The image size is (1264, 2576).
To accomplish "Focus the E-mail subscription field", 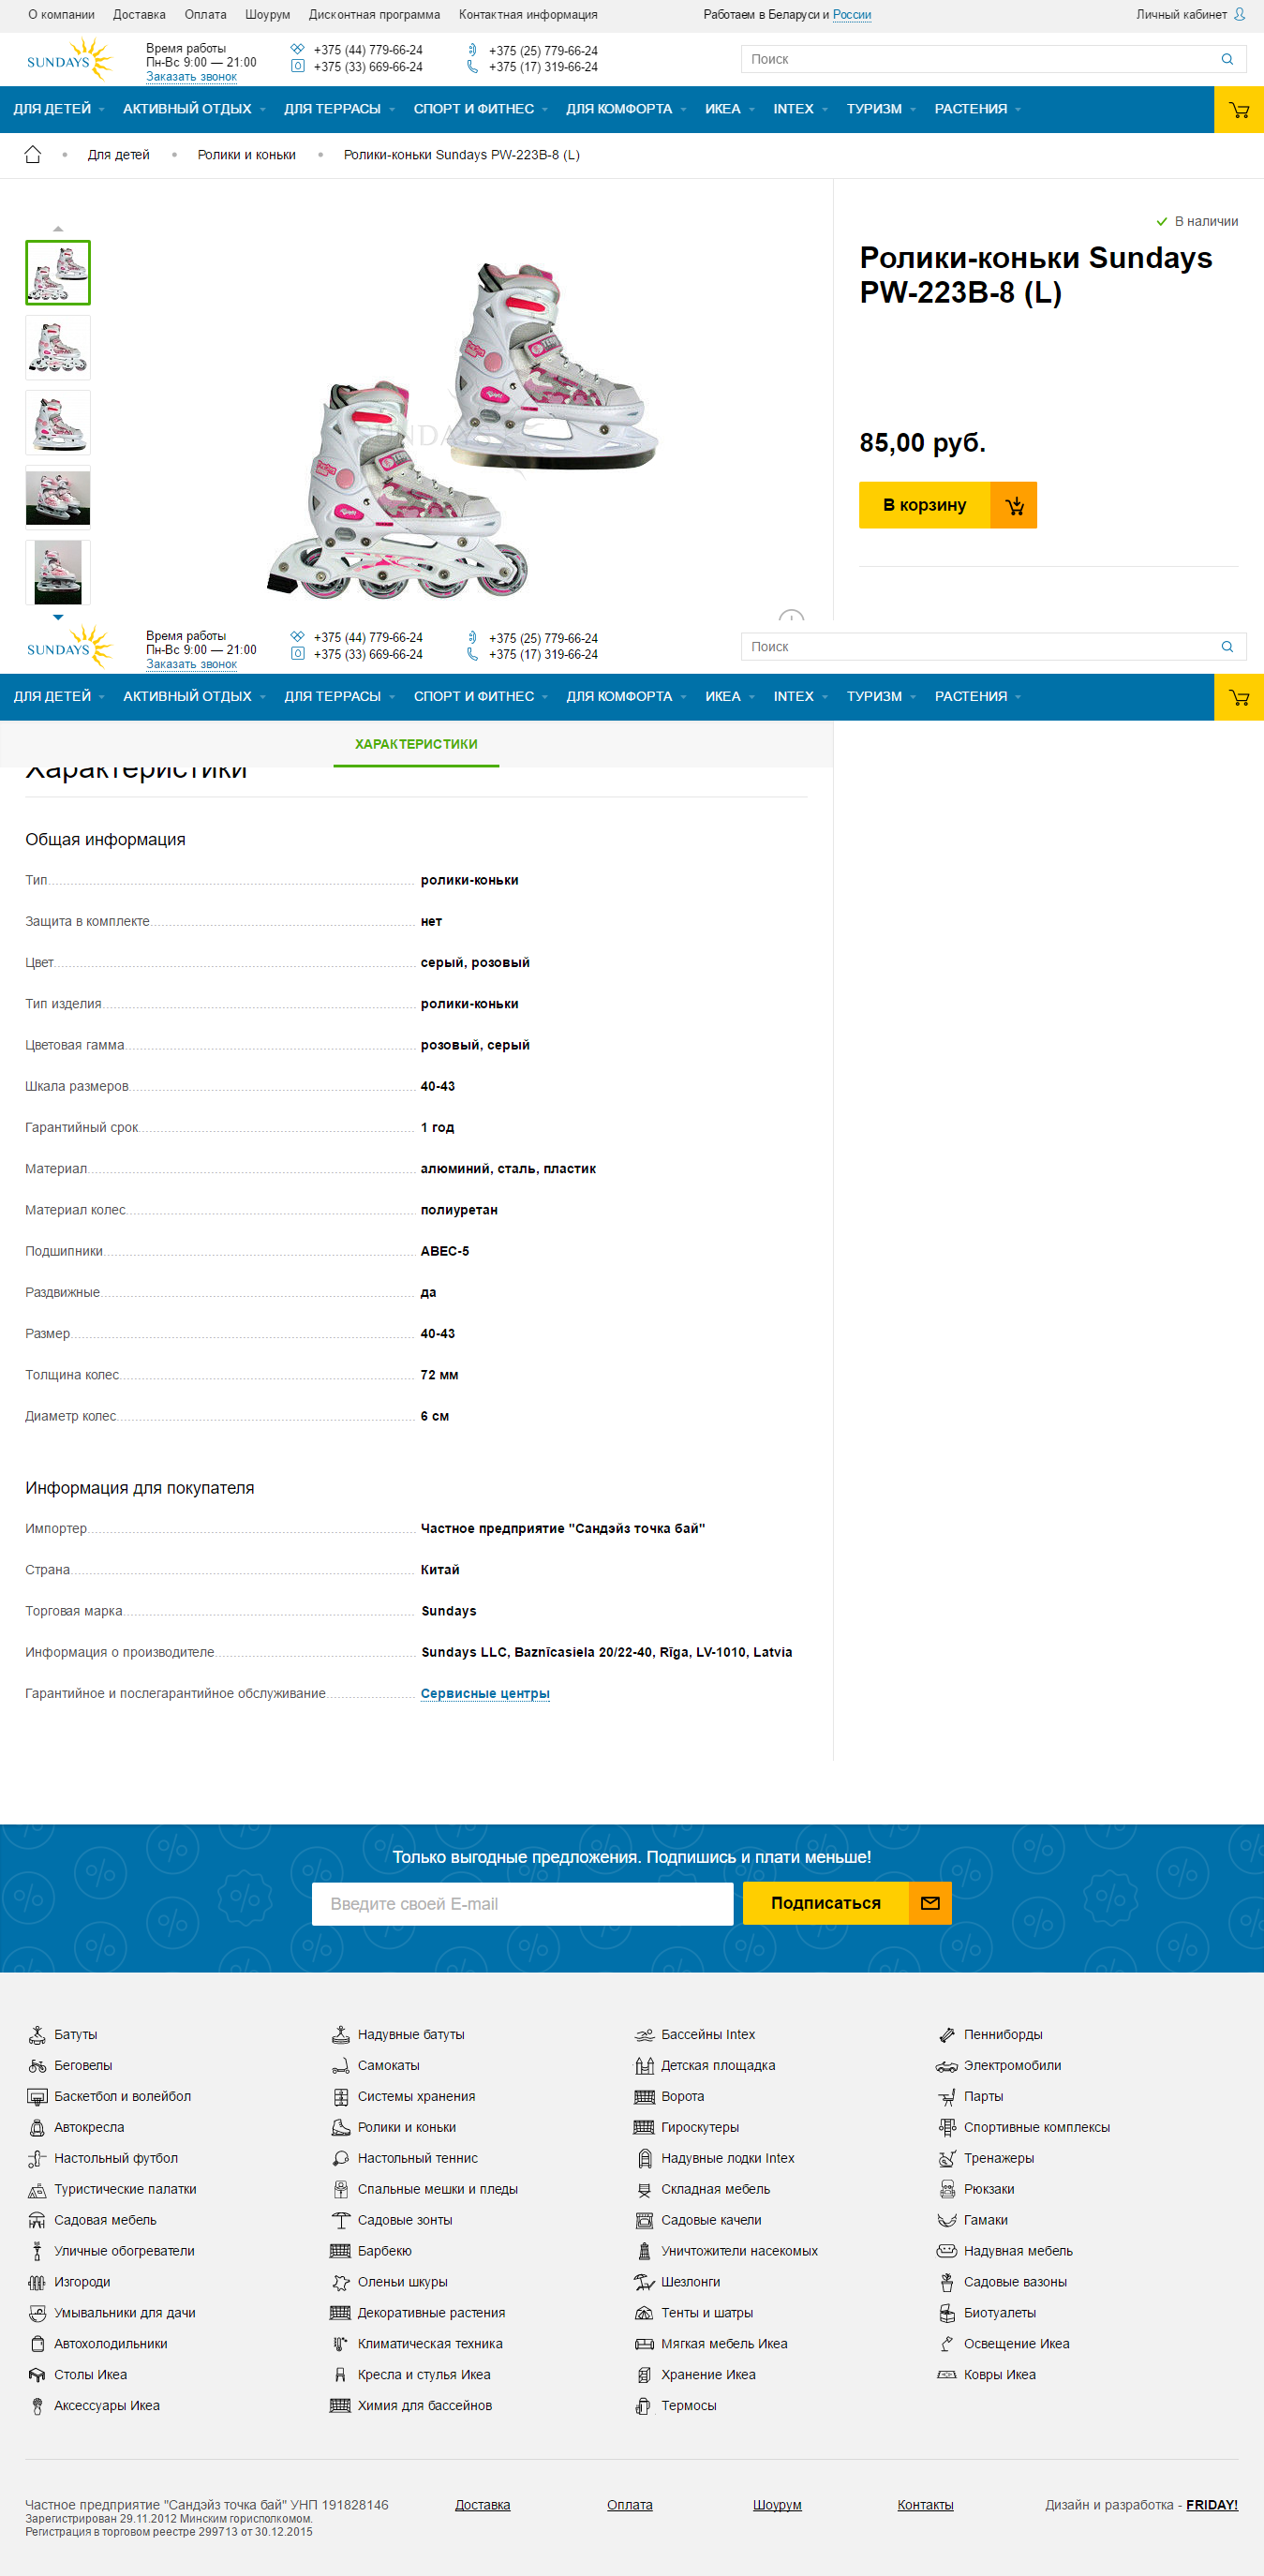I will tap(523, 1904).
